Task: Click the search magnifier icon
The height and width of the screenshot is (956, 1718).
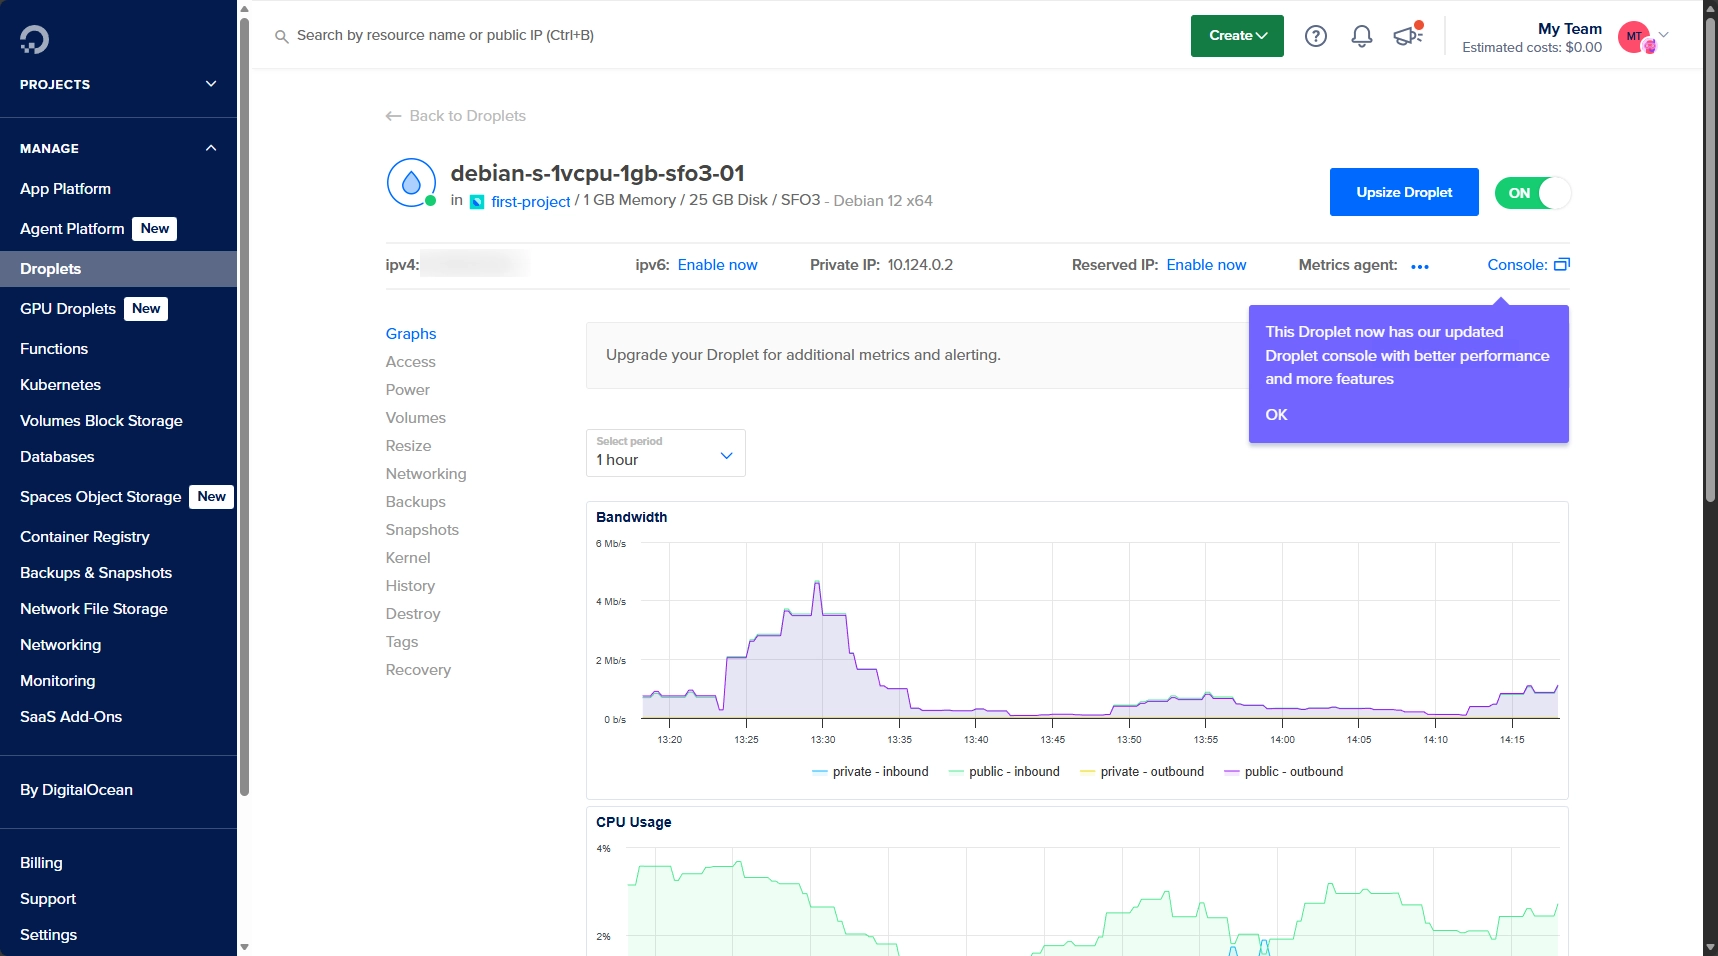Action: coord(281,36)
